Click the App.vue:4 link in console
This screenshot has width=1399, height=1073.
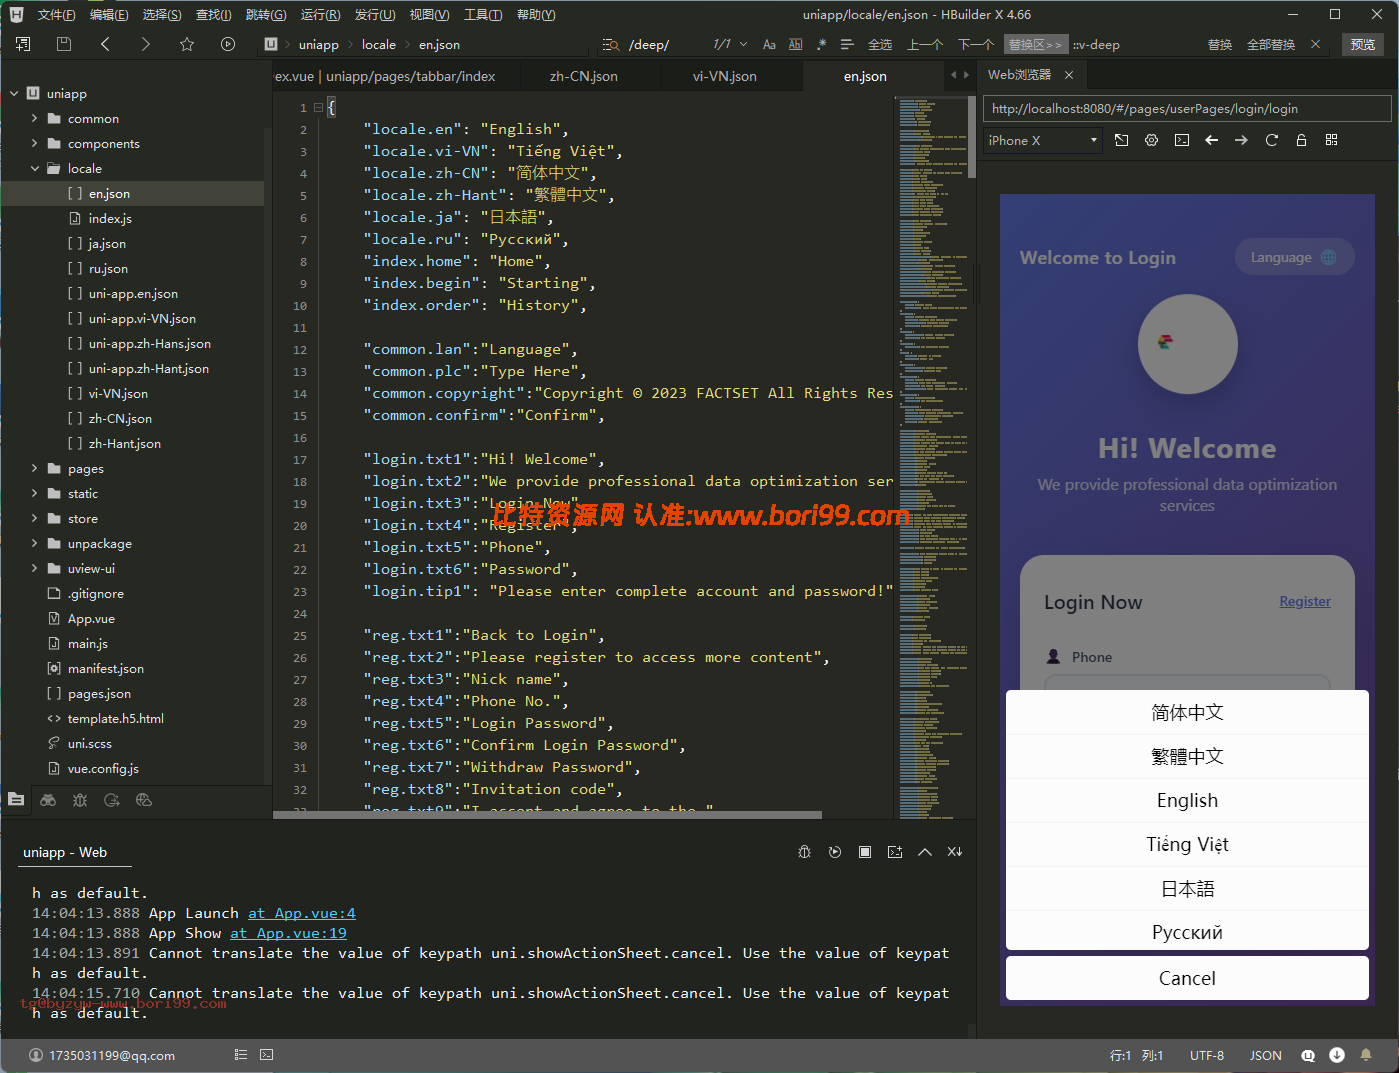(301, 913)
